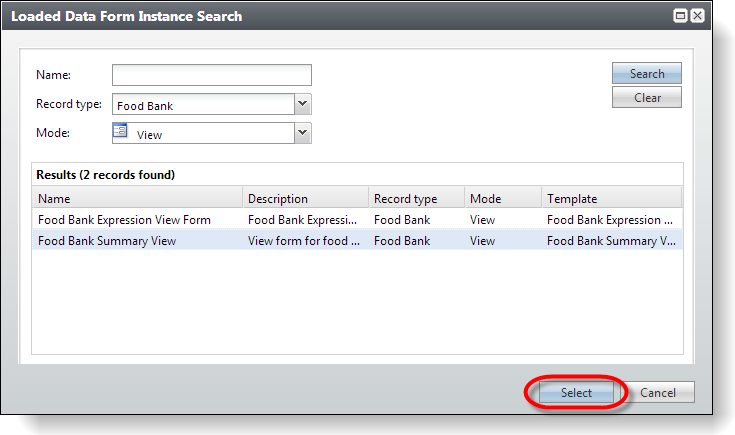Image resolution: width=735 pixels, height=435 pixels.
Task: Click the View mode combo box text
Action: 149,135
